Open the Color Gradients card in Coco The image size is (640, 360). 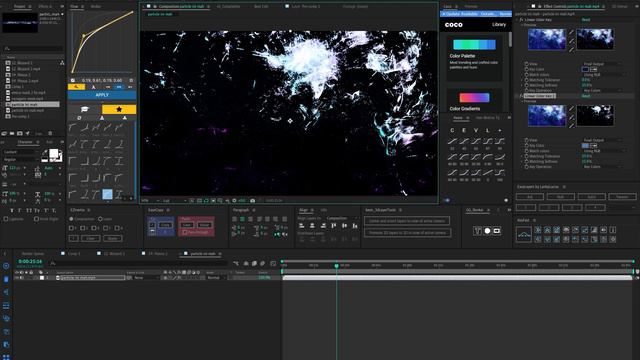pyautogui.click(x=474, y=100)
